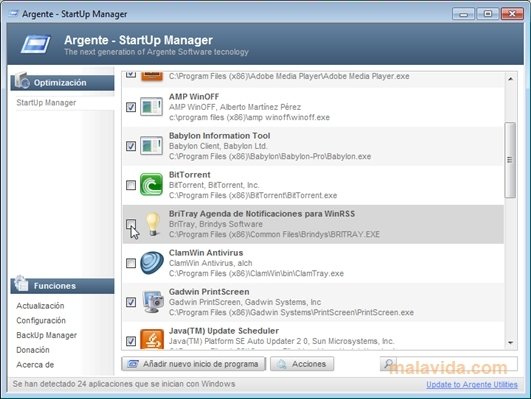Enable the BitTorrent startup checkbox
531x399 pixels.
coord(131,185)
